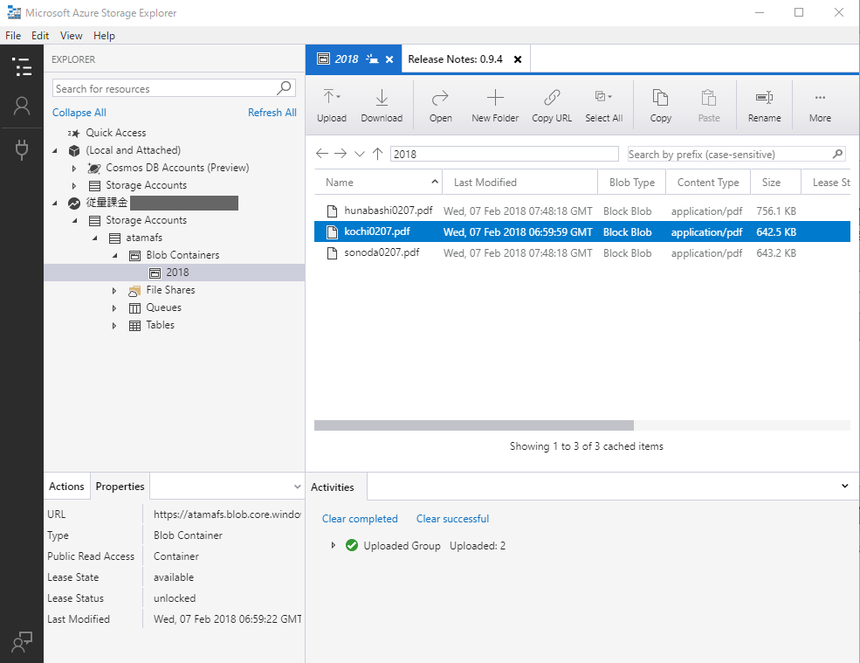Collapse the Blob Containers node
This screenshot has height=663, width=860.
(115, 256)
